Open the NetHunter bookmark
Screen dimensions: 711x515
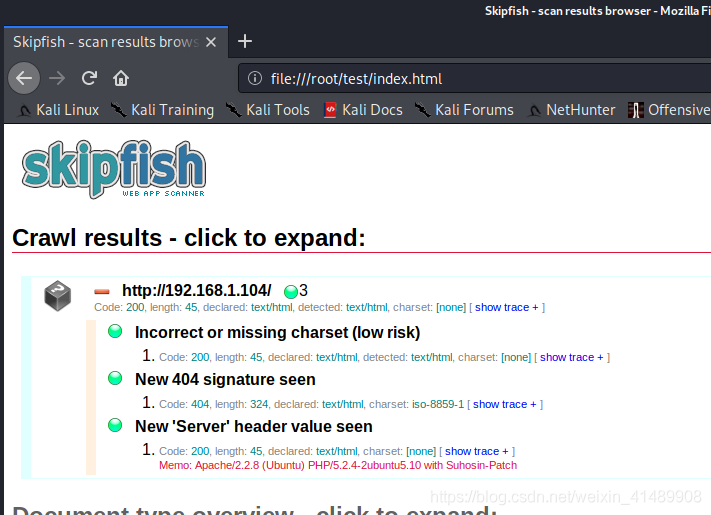[571, 110]
